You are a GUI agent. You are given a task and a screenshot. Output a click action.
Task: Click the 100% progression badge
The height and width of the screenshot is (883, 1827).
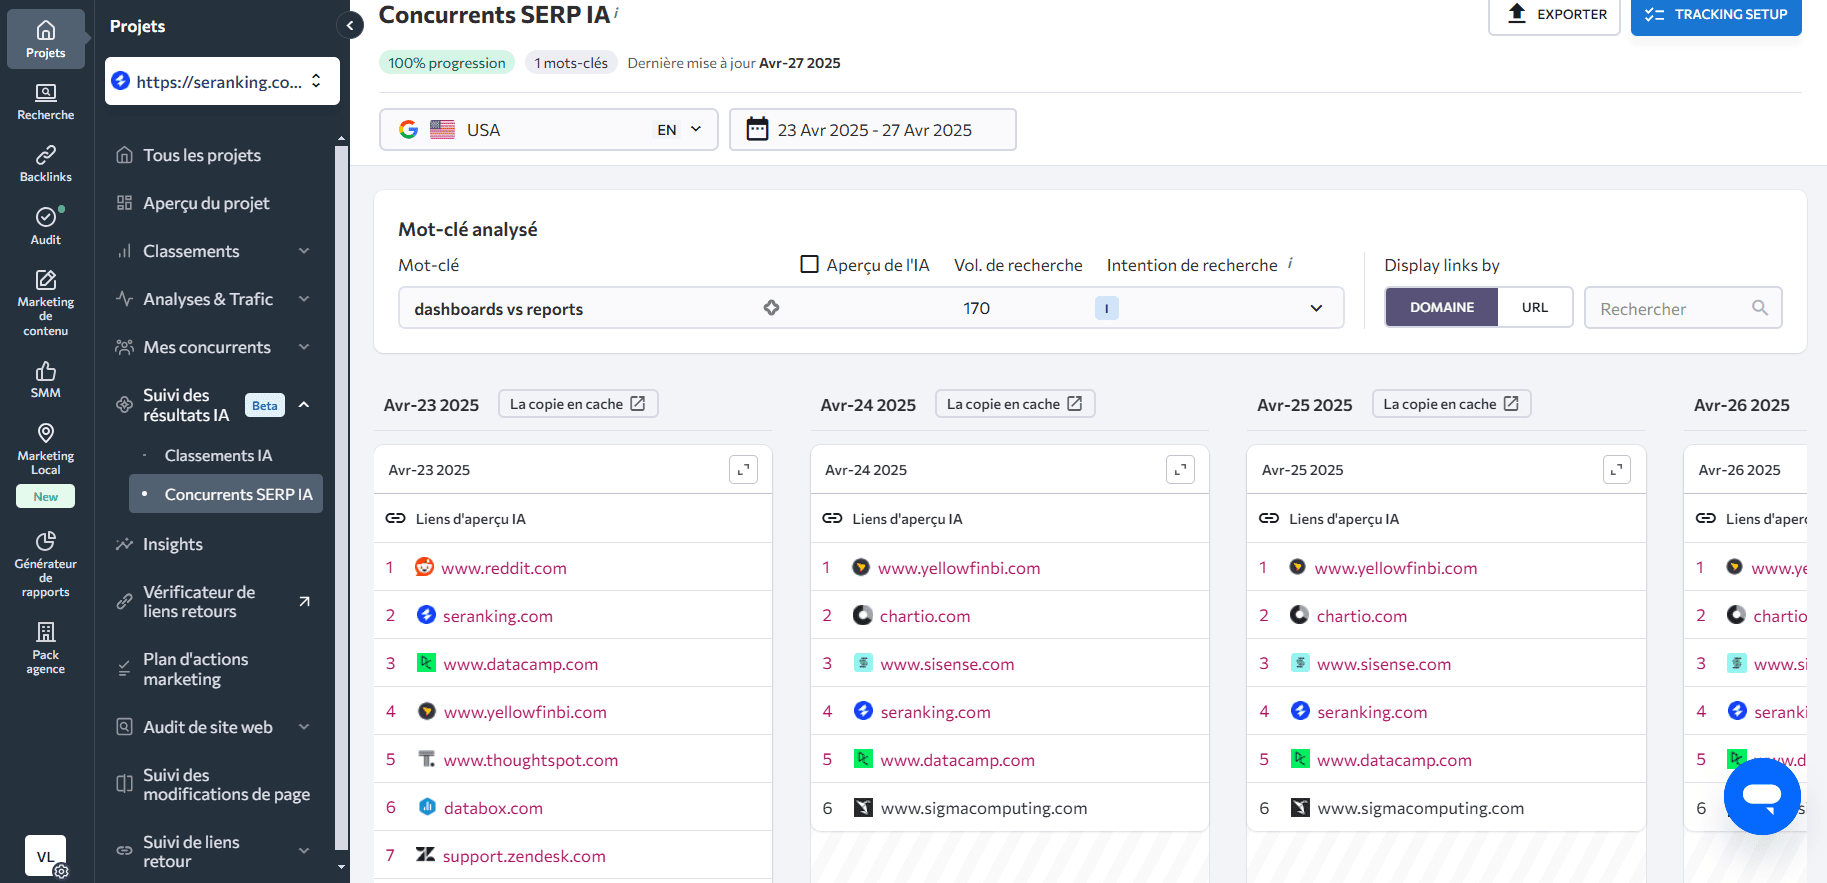447,62
